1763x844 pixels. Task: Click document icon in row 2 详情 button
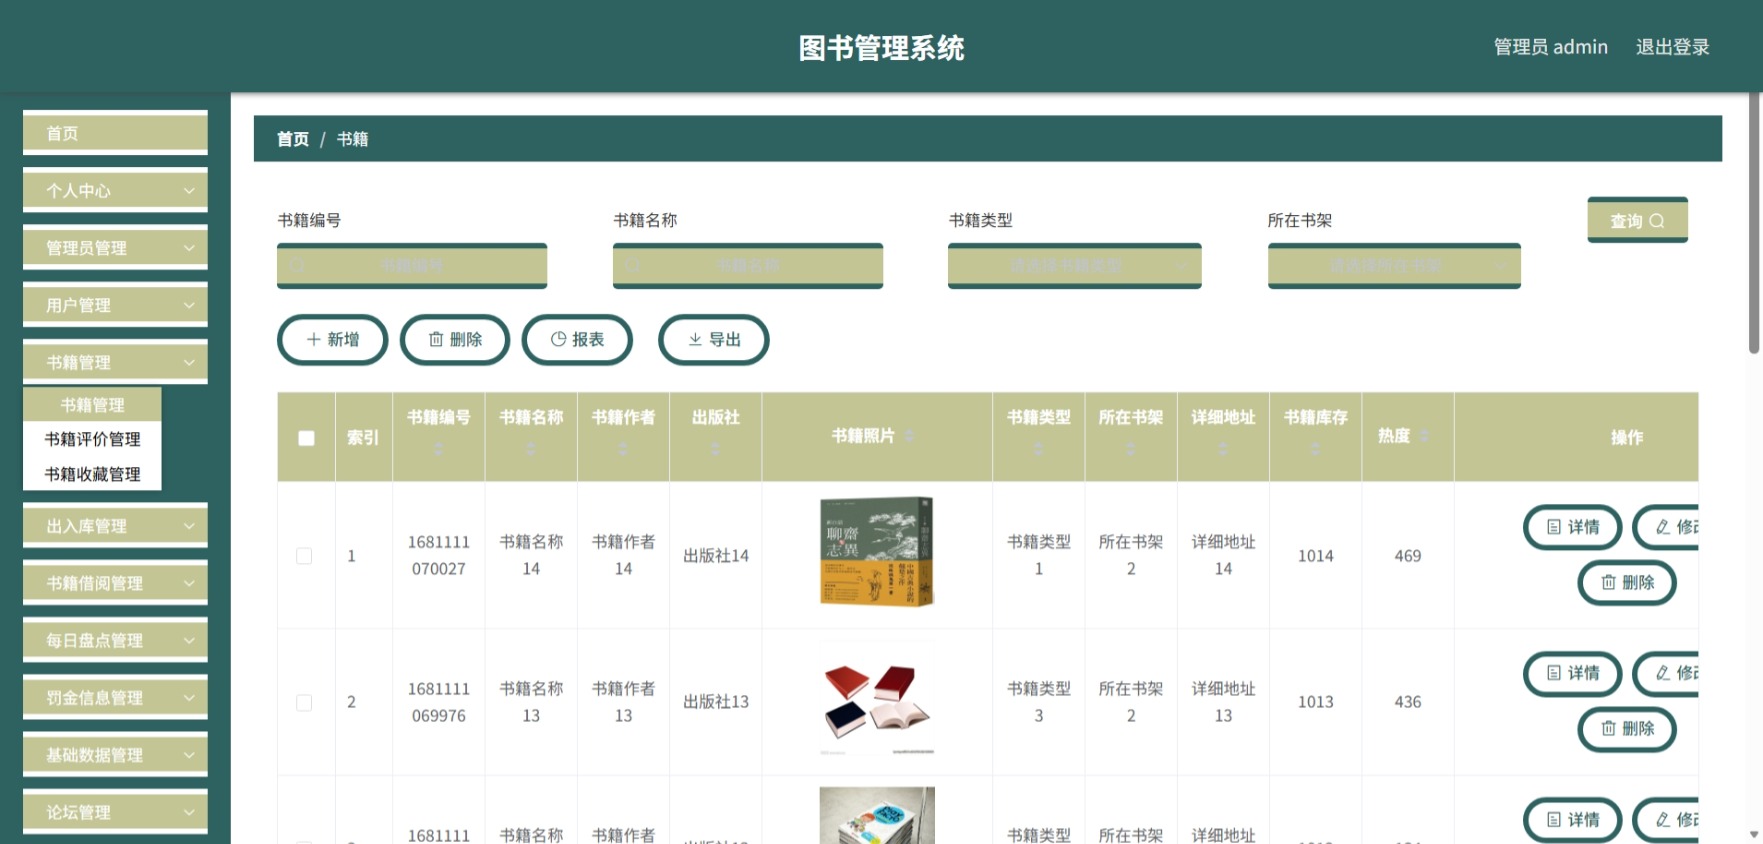point(1554,673)
